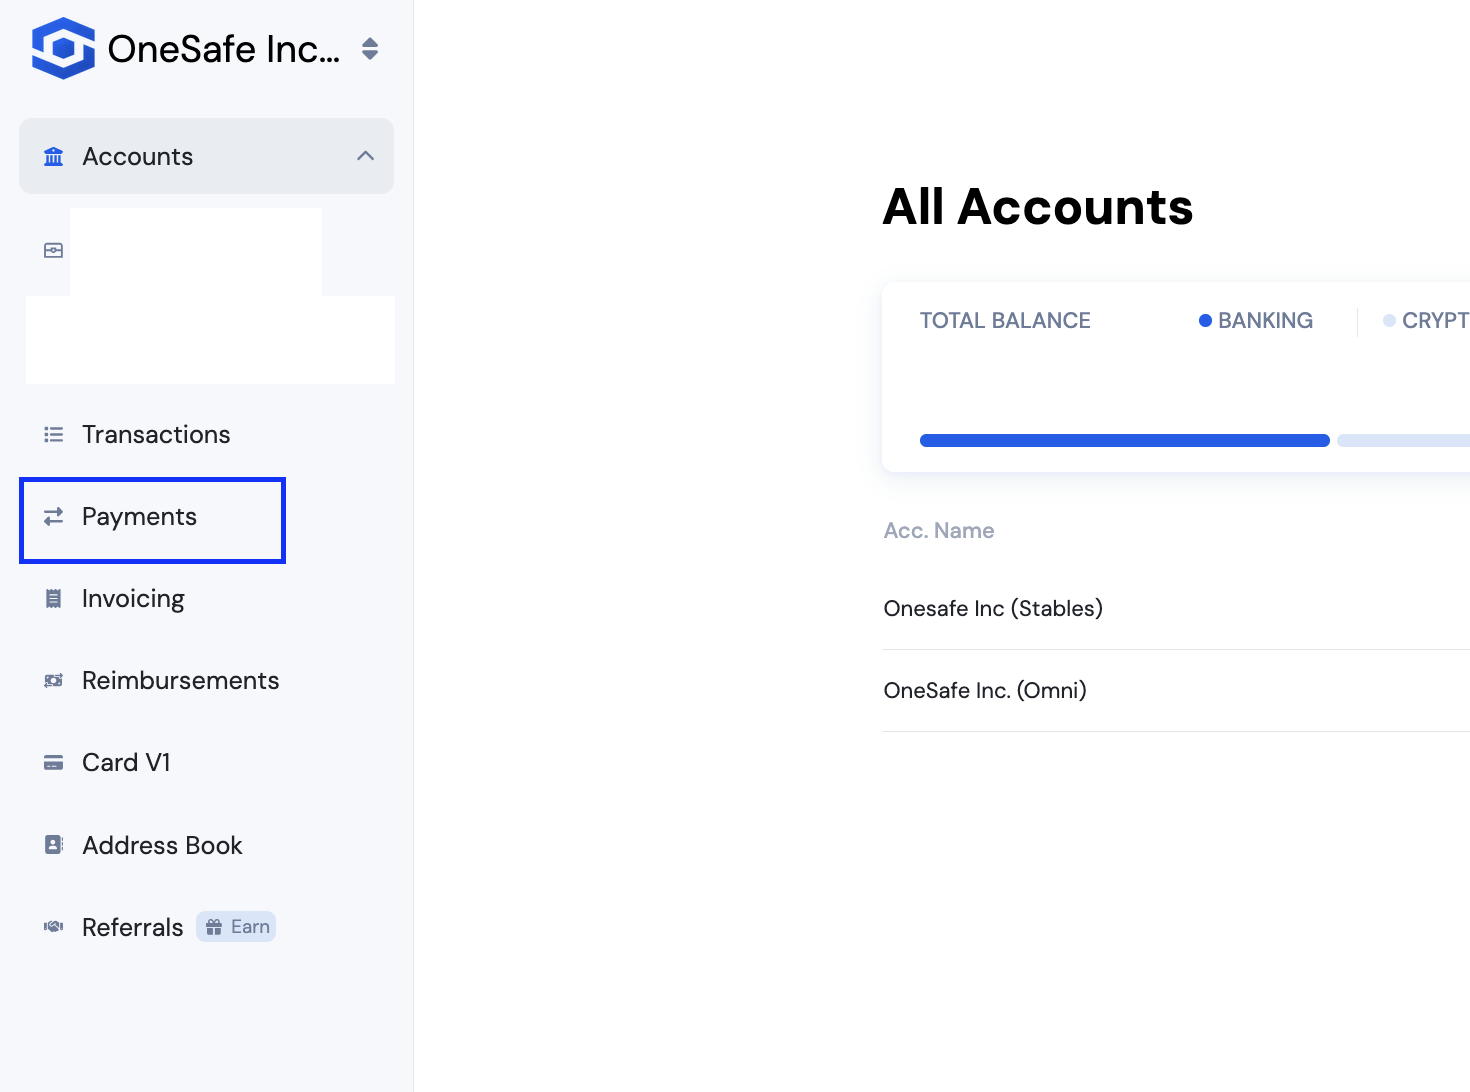Go to Referrals
The width and height of the screenshot is (1470, 1092).
(133, 927)
